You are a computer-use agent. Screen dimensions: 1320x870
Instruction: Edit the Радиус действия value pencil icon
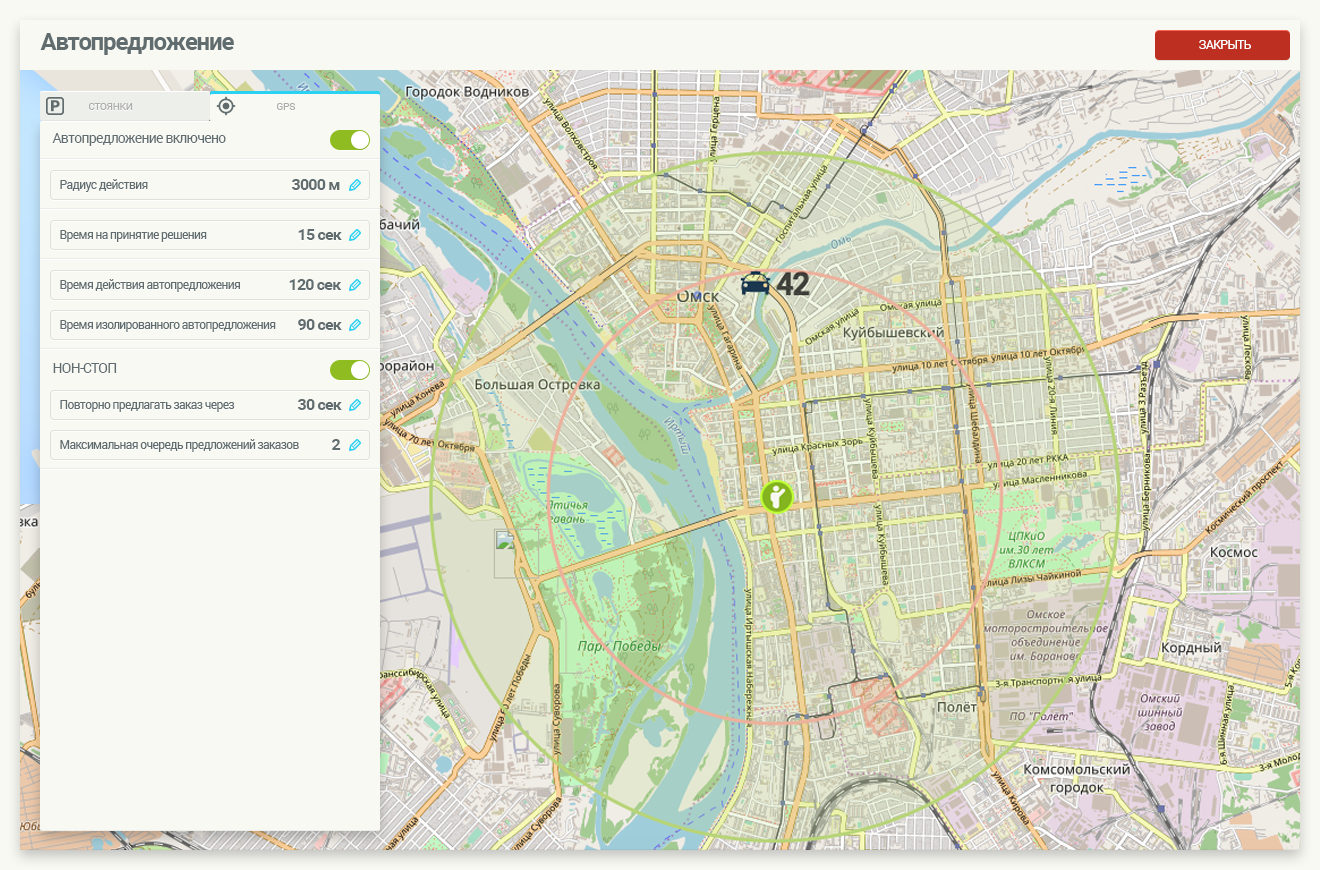[355, 185]
